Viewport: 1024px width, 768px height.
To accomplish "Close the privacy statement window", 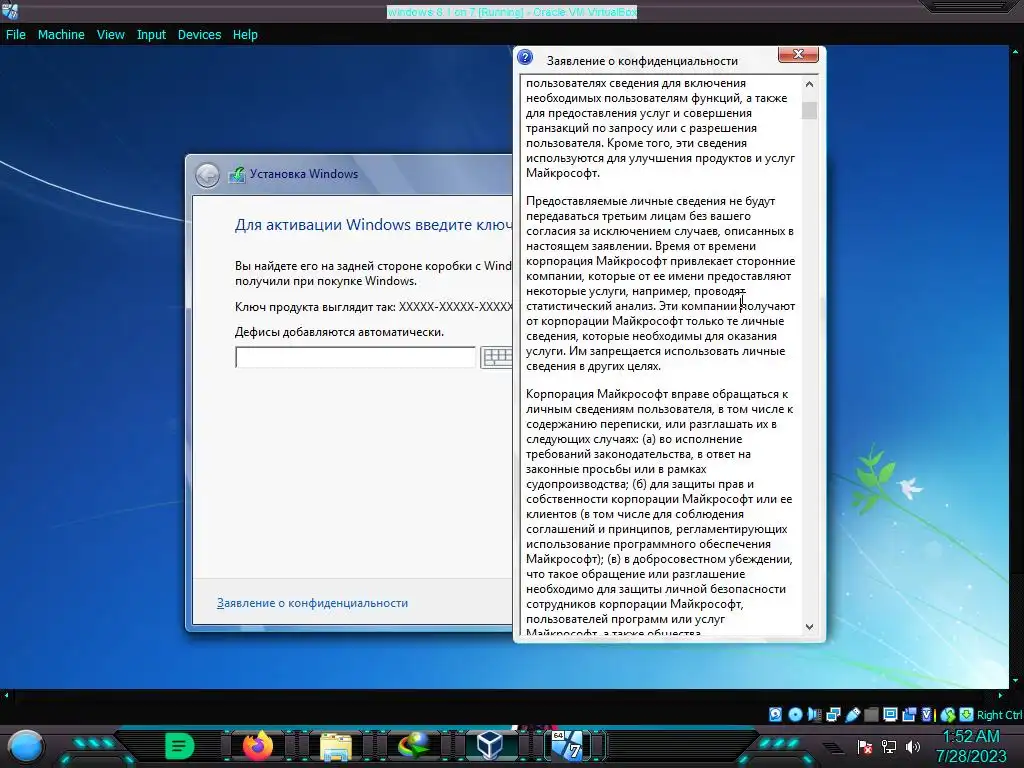I will pyautogui.click(x=798, y=55).
